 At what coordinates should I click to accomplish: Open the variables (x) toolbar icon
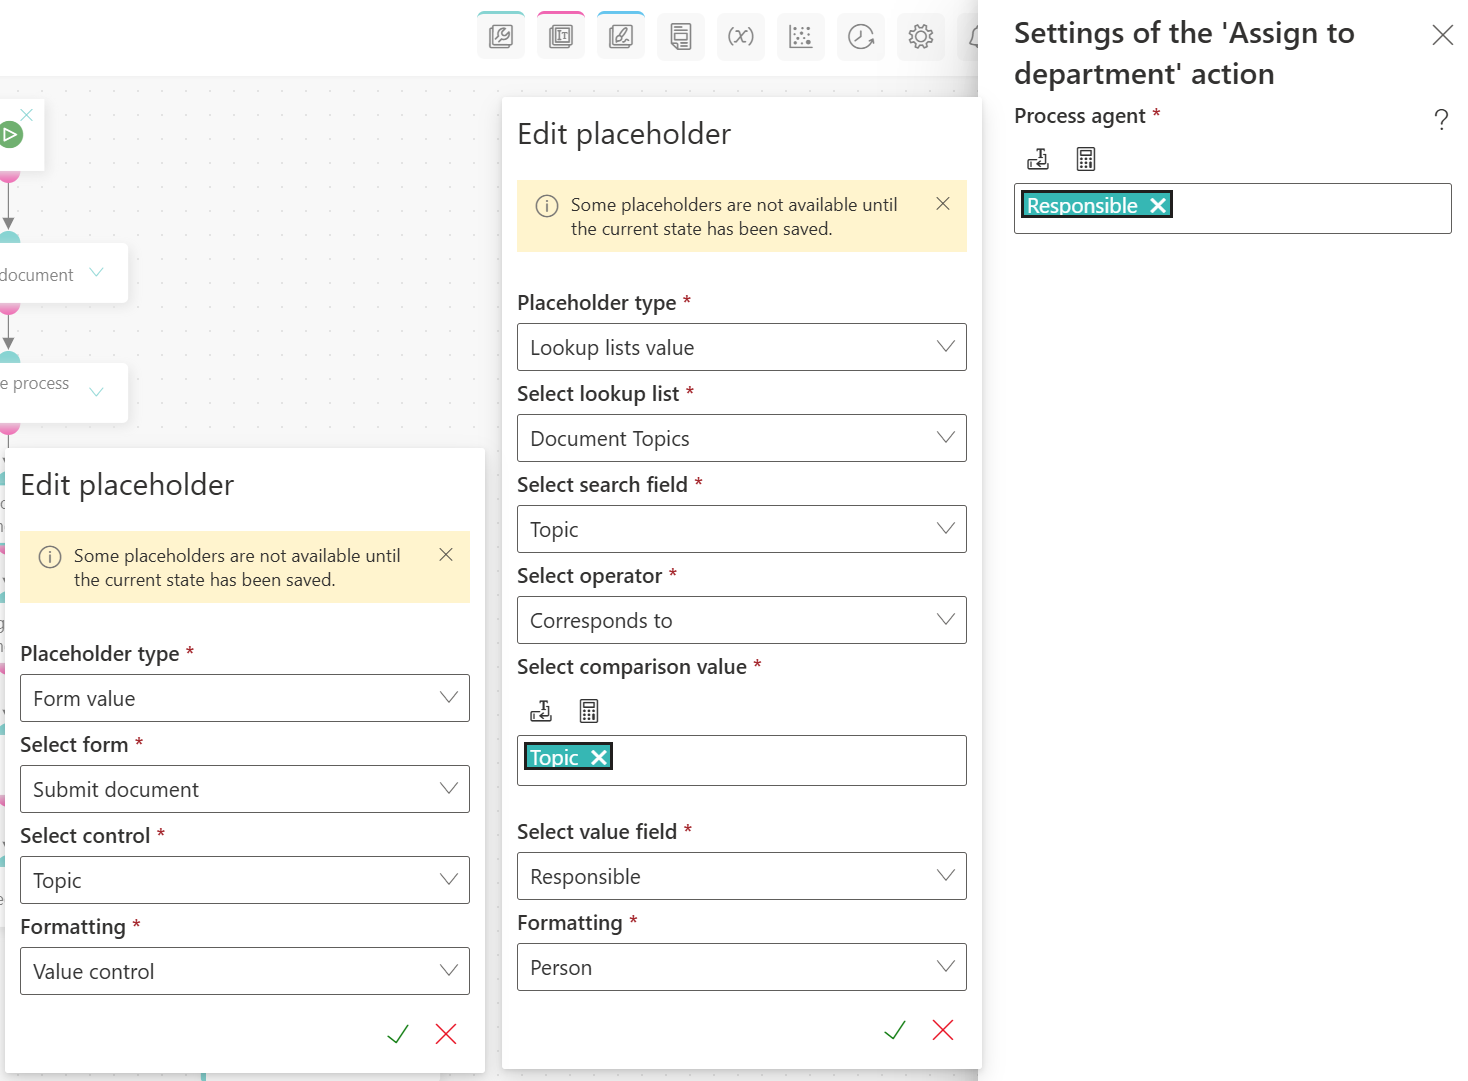click(x=741, y=37)
